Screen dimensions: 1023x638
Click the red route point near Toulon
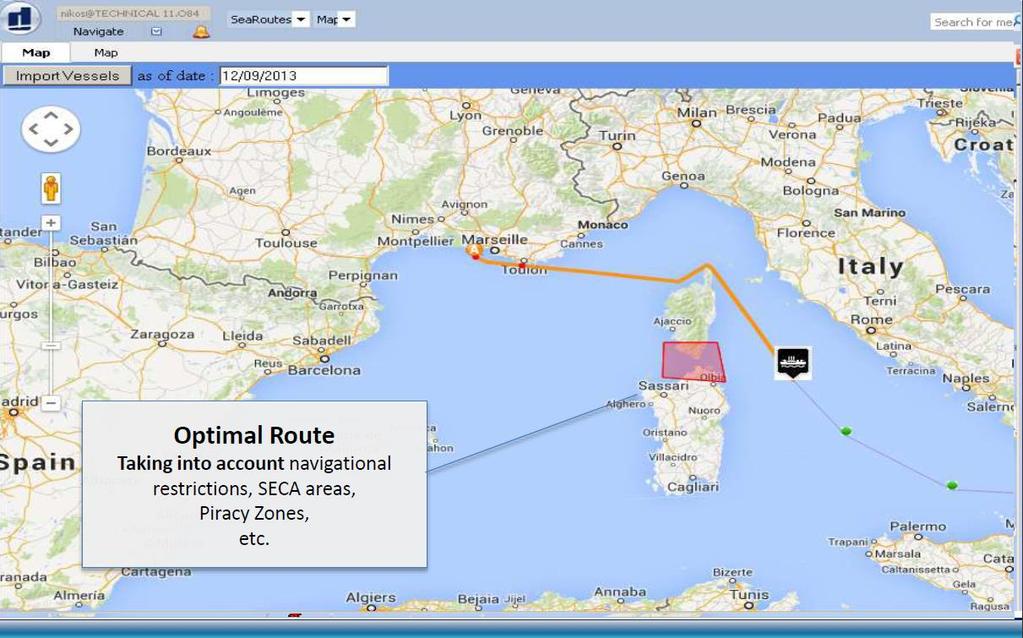[521, 266]
